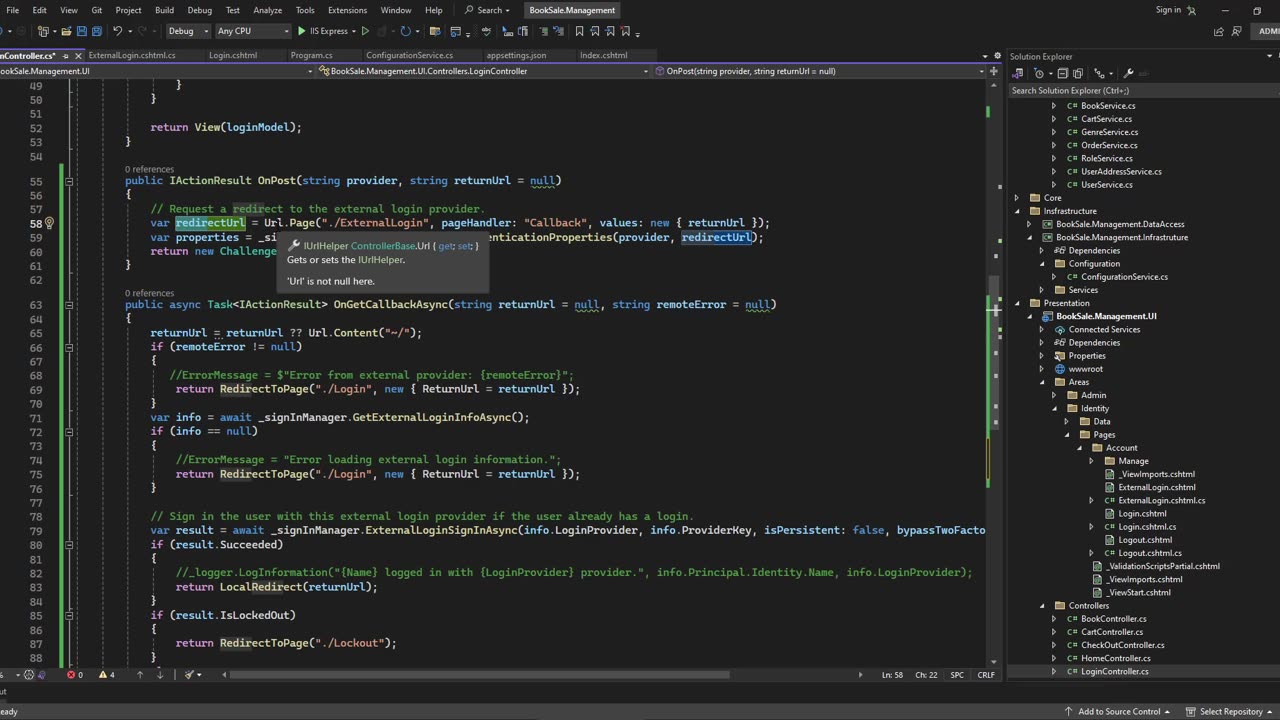Switch to ExternalLogin.cshtml.cs tab
Screen dimensions: 1280x720
(x=132, y=56)
